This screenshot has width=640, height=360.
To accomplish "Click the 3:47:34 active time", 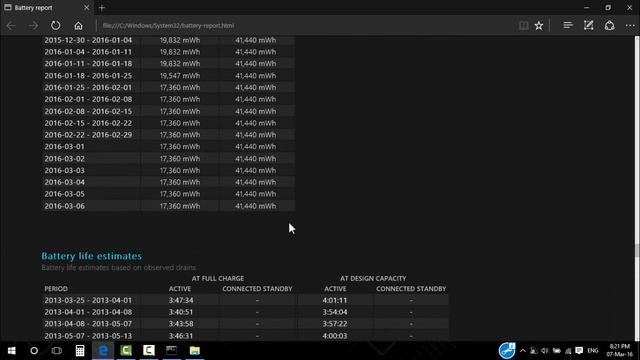I will point(181,300).
